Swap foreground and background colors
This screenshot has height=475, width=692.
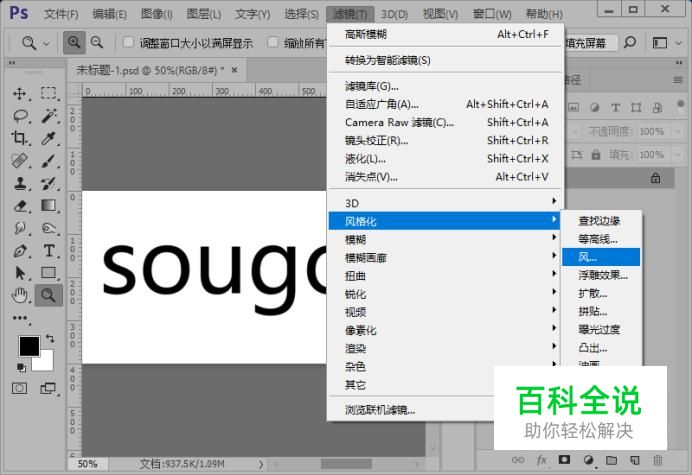(x=50, y=339)
